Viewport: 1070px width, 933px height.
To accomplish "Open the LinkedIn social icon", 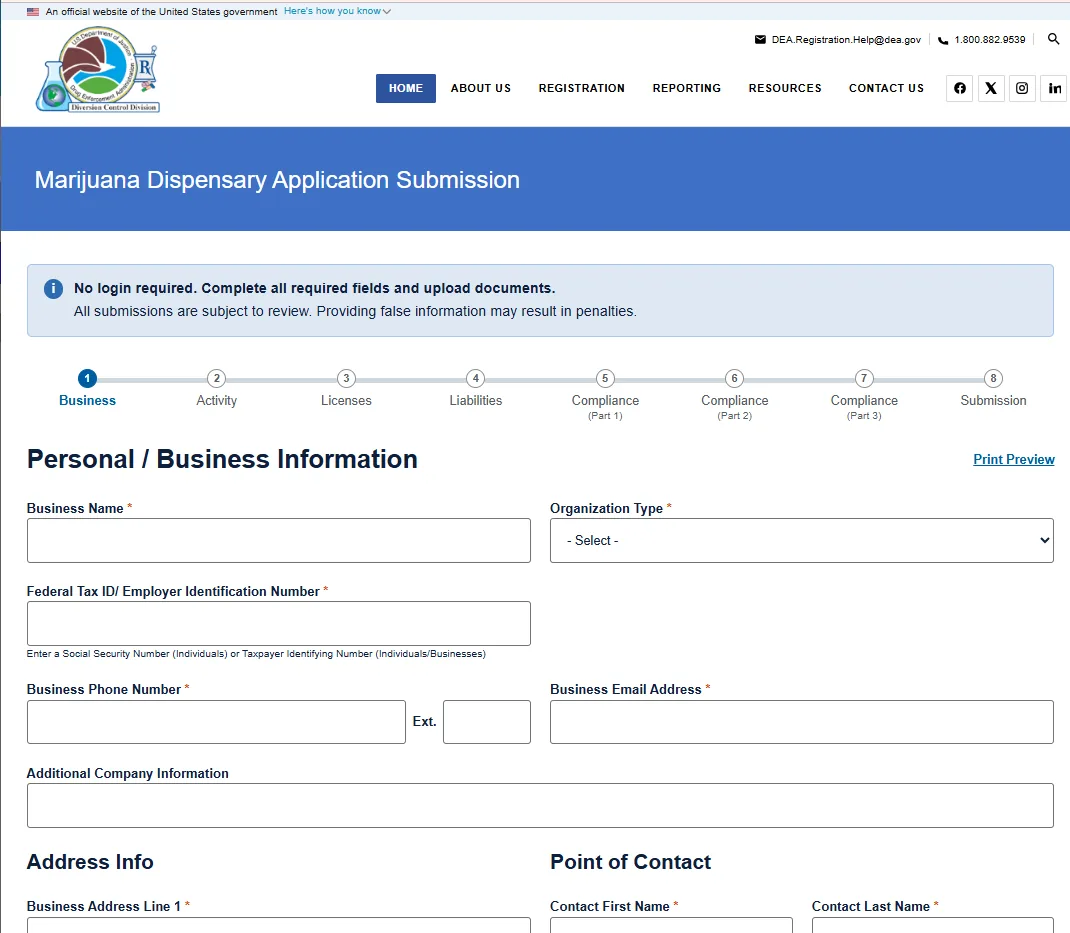I will 1055,88.
